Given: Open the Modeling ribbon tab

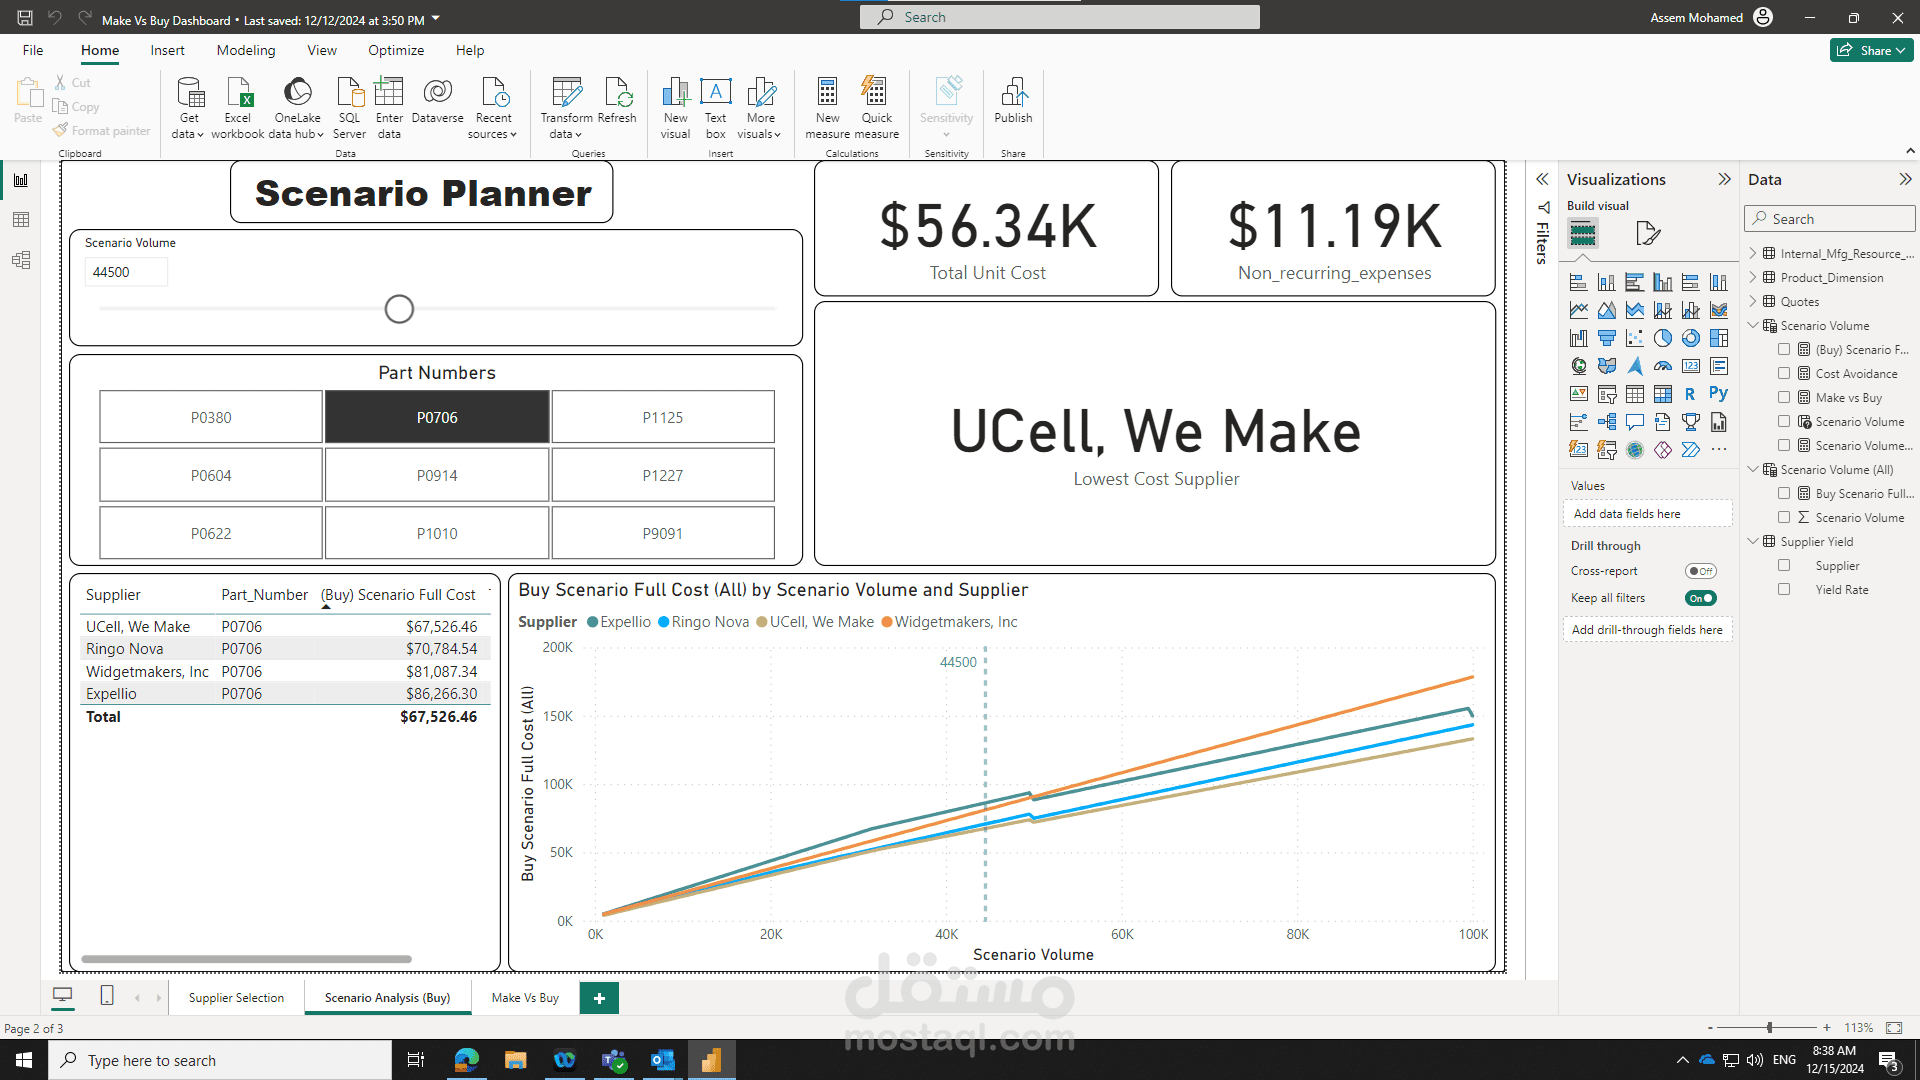Looking at the screenshot, I should 246,50.
